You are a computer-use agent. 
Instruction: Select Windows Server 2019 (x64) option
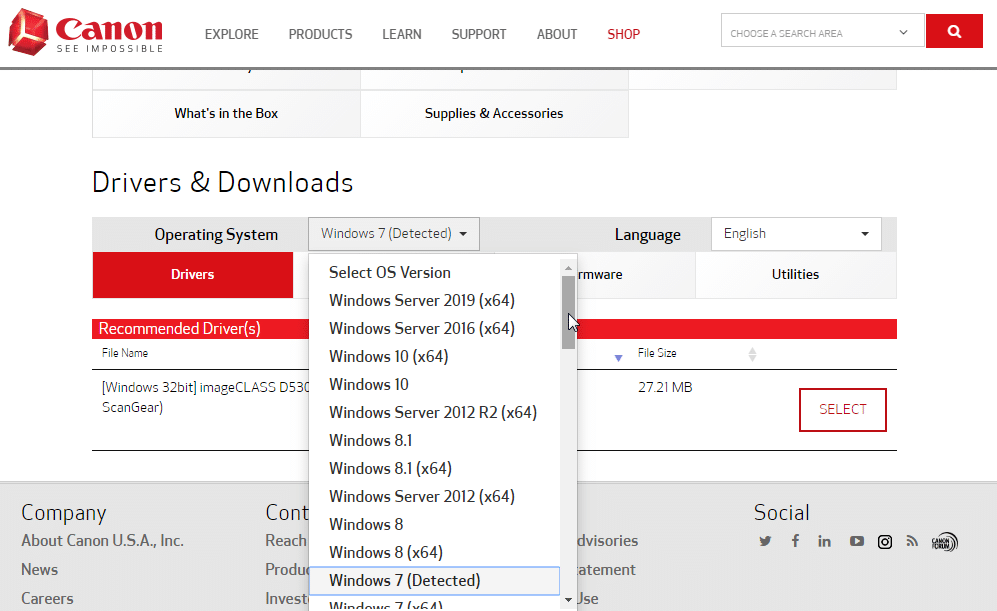(x=421, y=300)
